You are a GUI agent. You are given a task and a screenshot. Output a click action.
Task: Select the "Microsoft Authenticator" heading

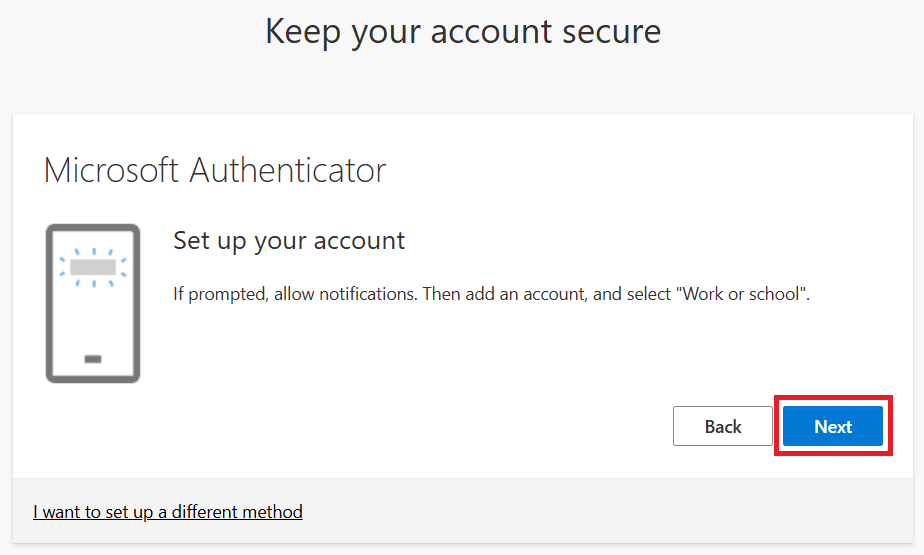pos(215,170)
